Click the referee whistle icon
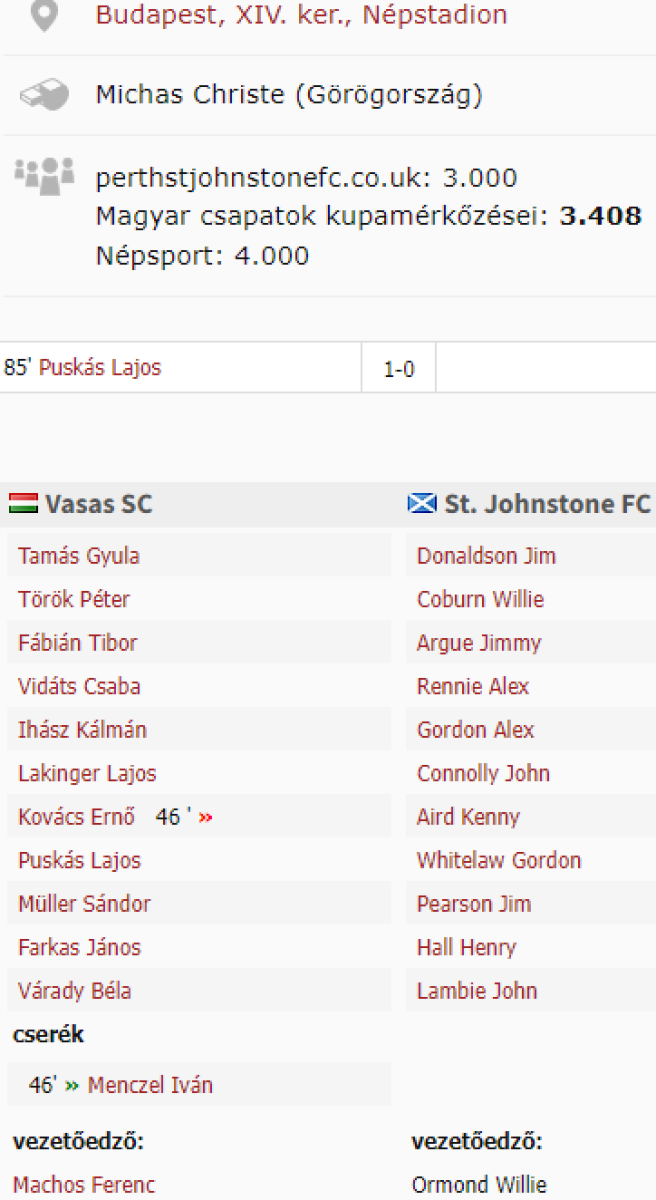656x1200 pixels. tap(44, 96)
